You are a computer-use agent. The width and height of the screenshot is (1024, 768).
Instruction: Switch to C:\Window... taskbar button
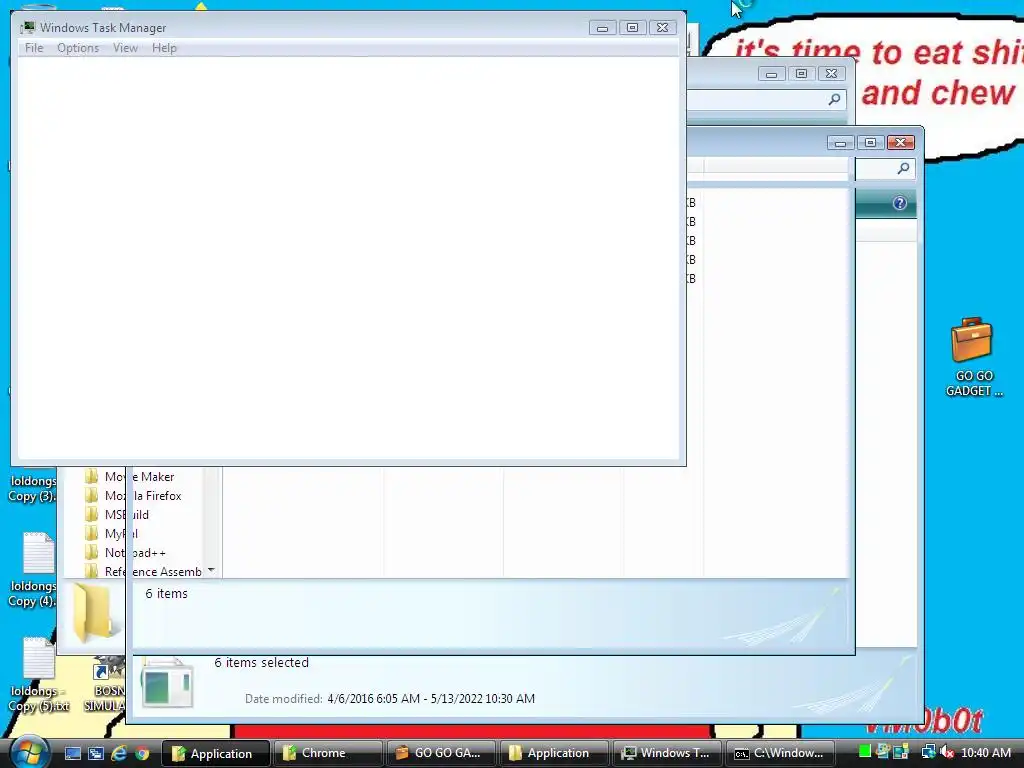pos(779,753)
